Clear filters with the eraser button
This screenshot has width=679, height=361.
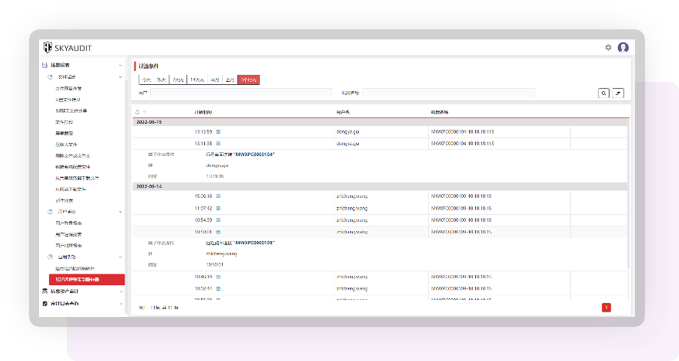618,93
